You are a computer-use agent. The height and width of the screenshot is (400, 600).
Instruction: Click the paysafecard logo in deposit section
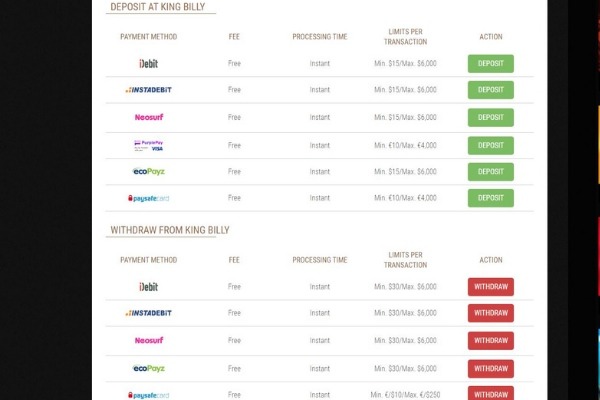click(x=148, y=198)
